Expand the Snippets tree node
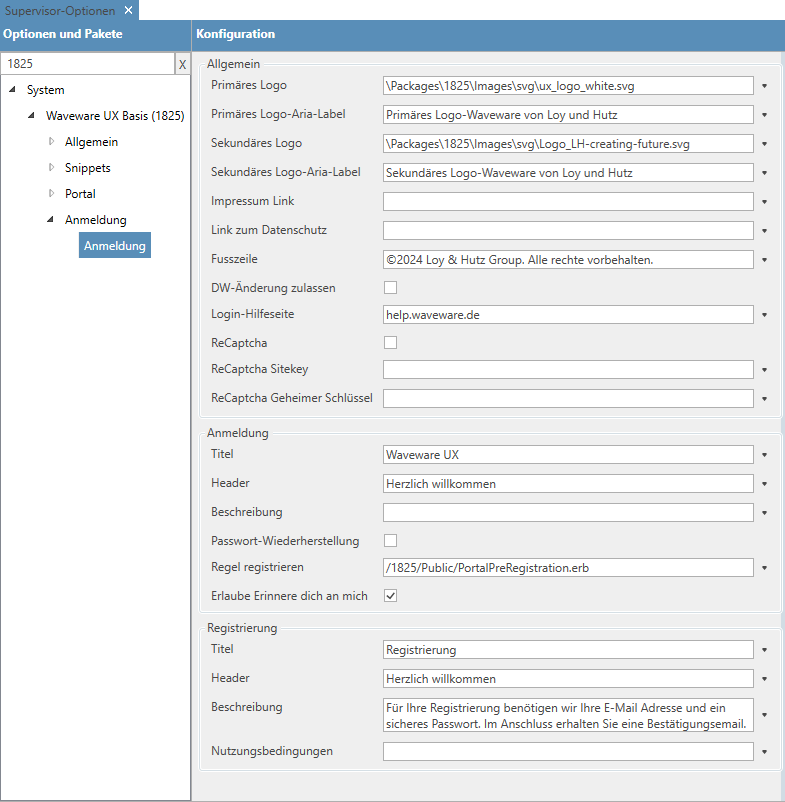Screen dimensions: 785x802 51,168
